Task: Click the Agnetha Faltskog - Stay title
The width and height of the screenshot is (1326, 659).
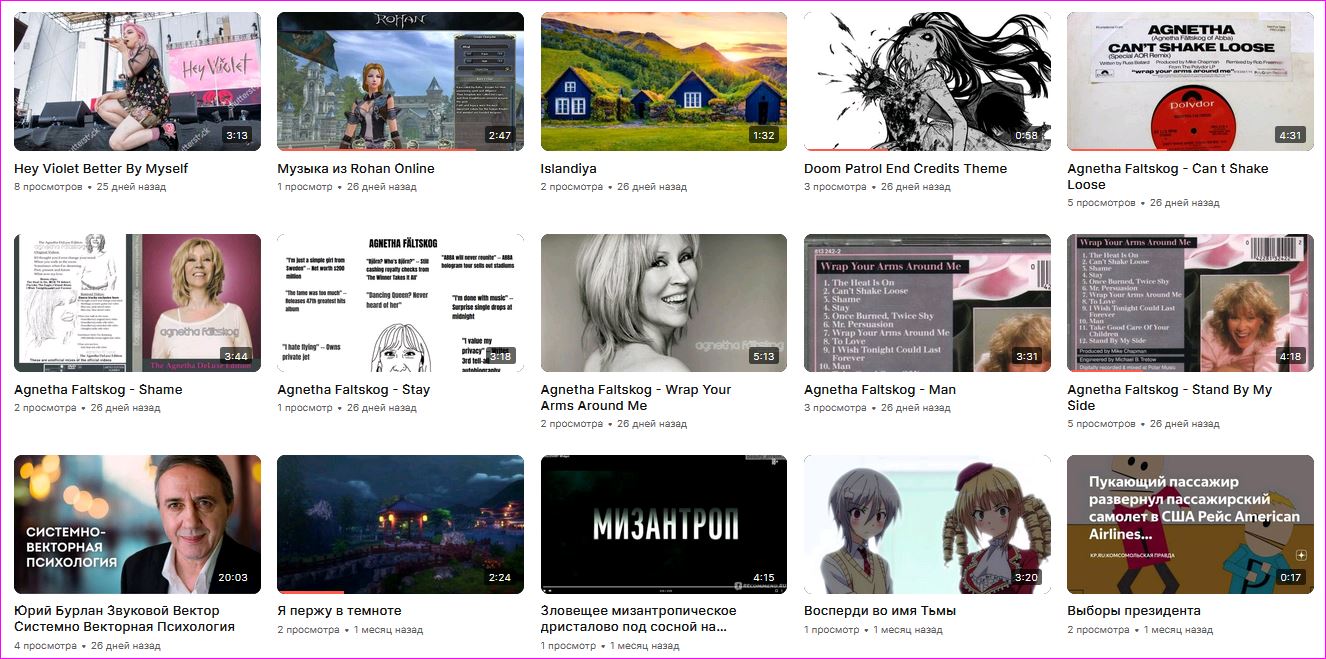Action: [354, 390]
